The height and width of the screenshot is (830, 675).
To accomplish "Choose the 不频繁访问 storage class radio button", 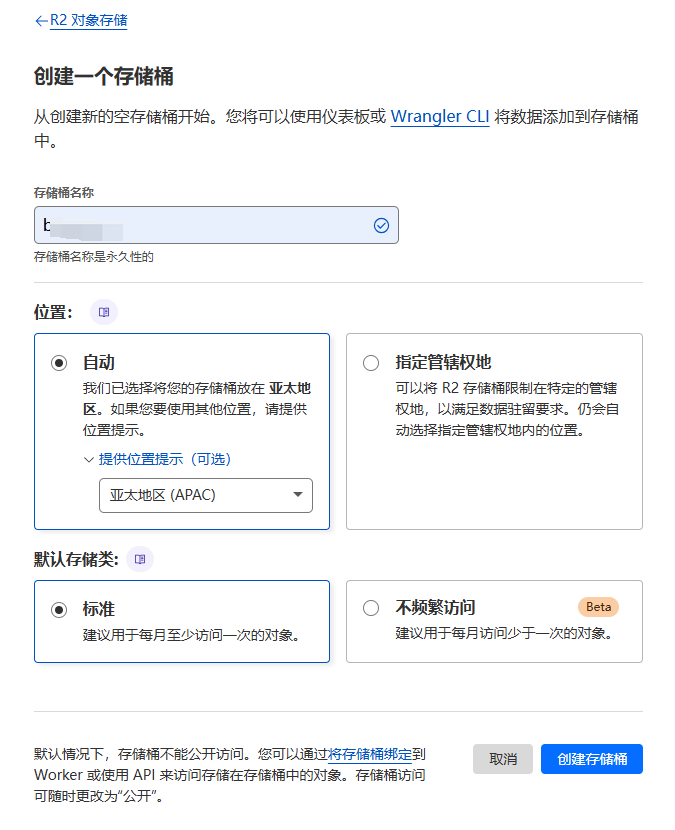I will (x=371, y=608).
